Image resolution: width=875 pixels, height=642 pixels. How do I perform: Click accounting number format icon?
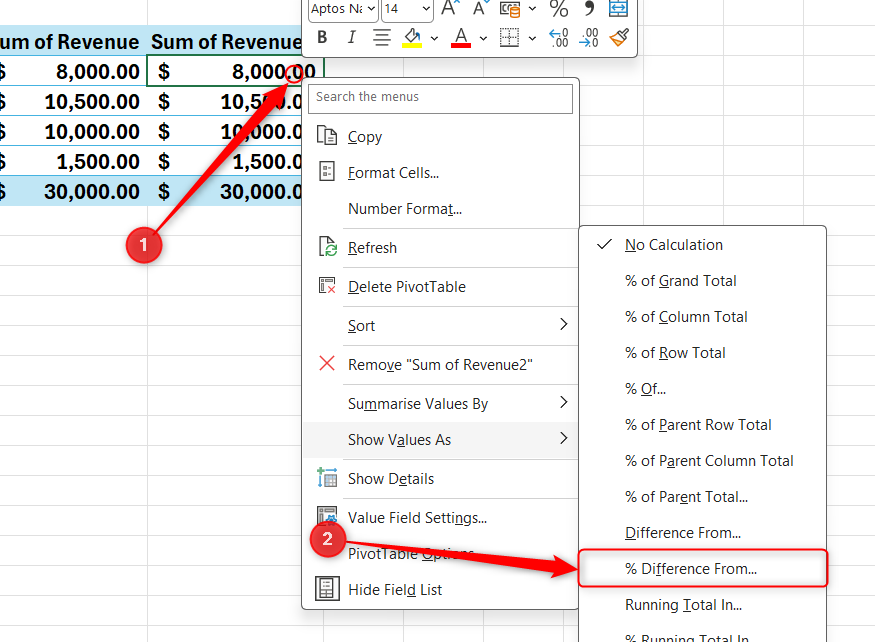pyautogui.click(x=509, y=9)
